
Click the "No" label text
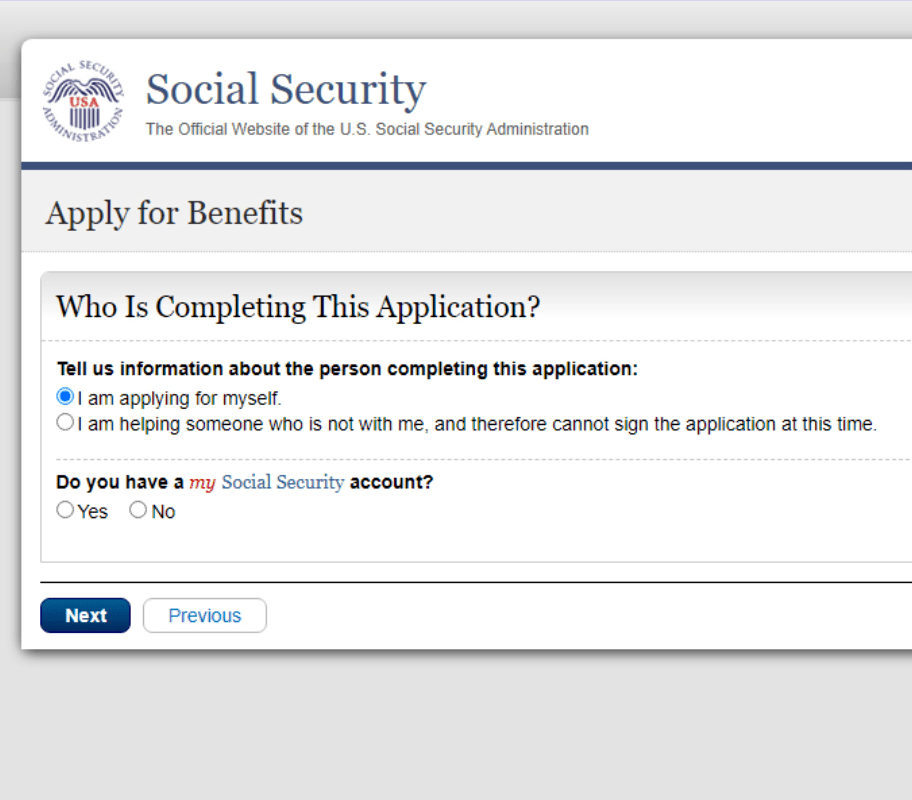click(x=163, y=512)
